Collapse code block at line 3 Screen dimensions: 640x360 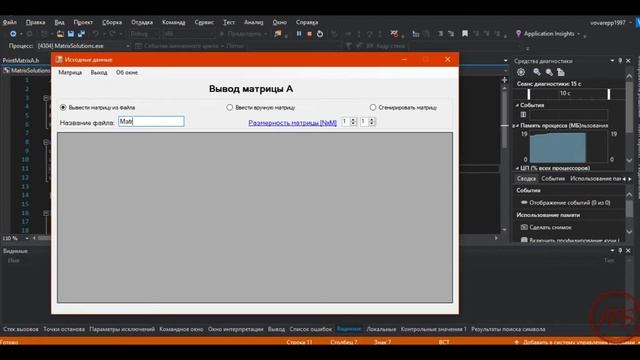46,98
